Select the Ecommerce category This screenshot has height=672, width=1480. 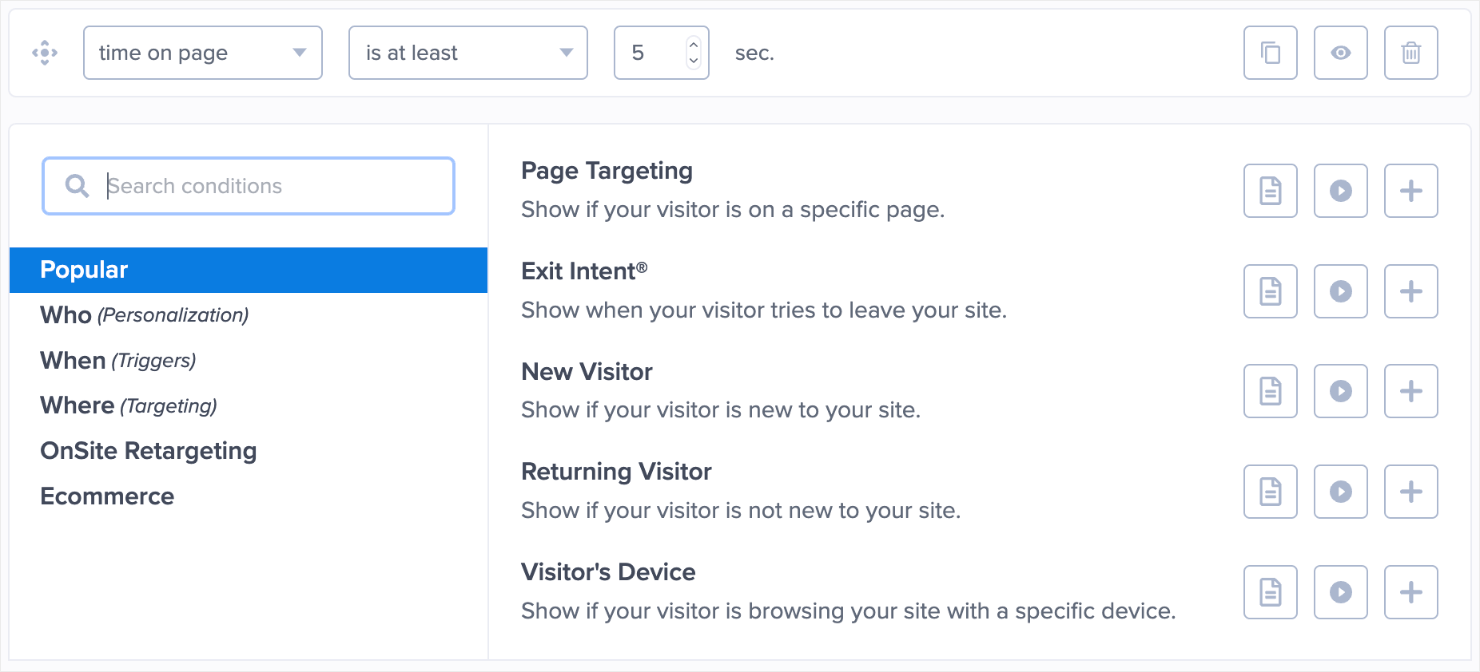click(107, 496)
